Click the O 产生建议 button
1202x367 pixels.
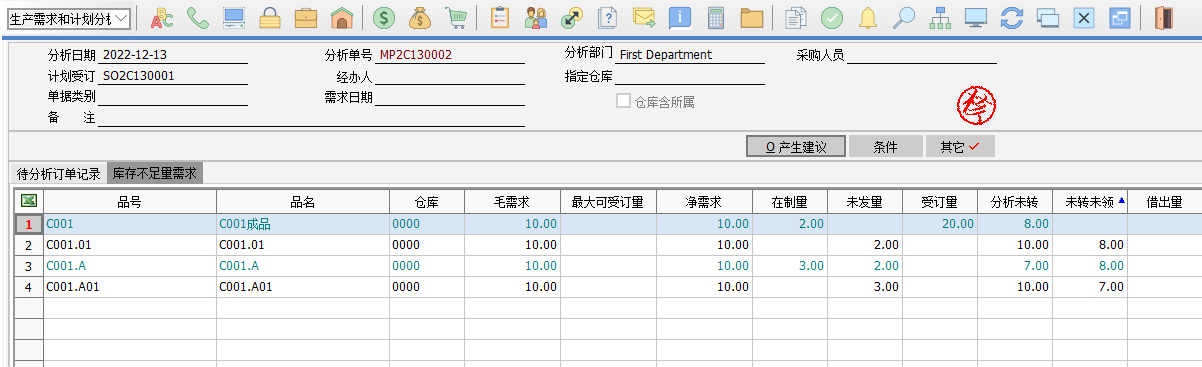(796, 147)
